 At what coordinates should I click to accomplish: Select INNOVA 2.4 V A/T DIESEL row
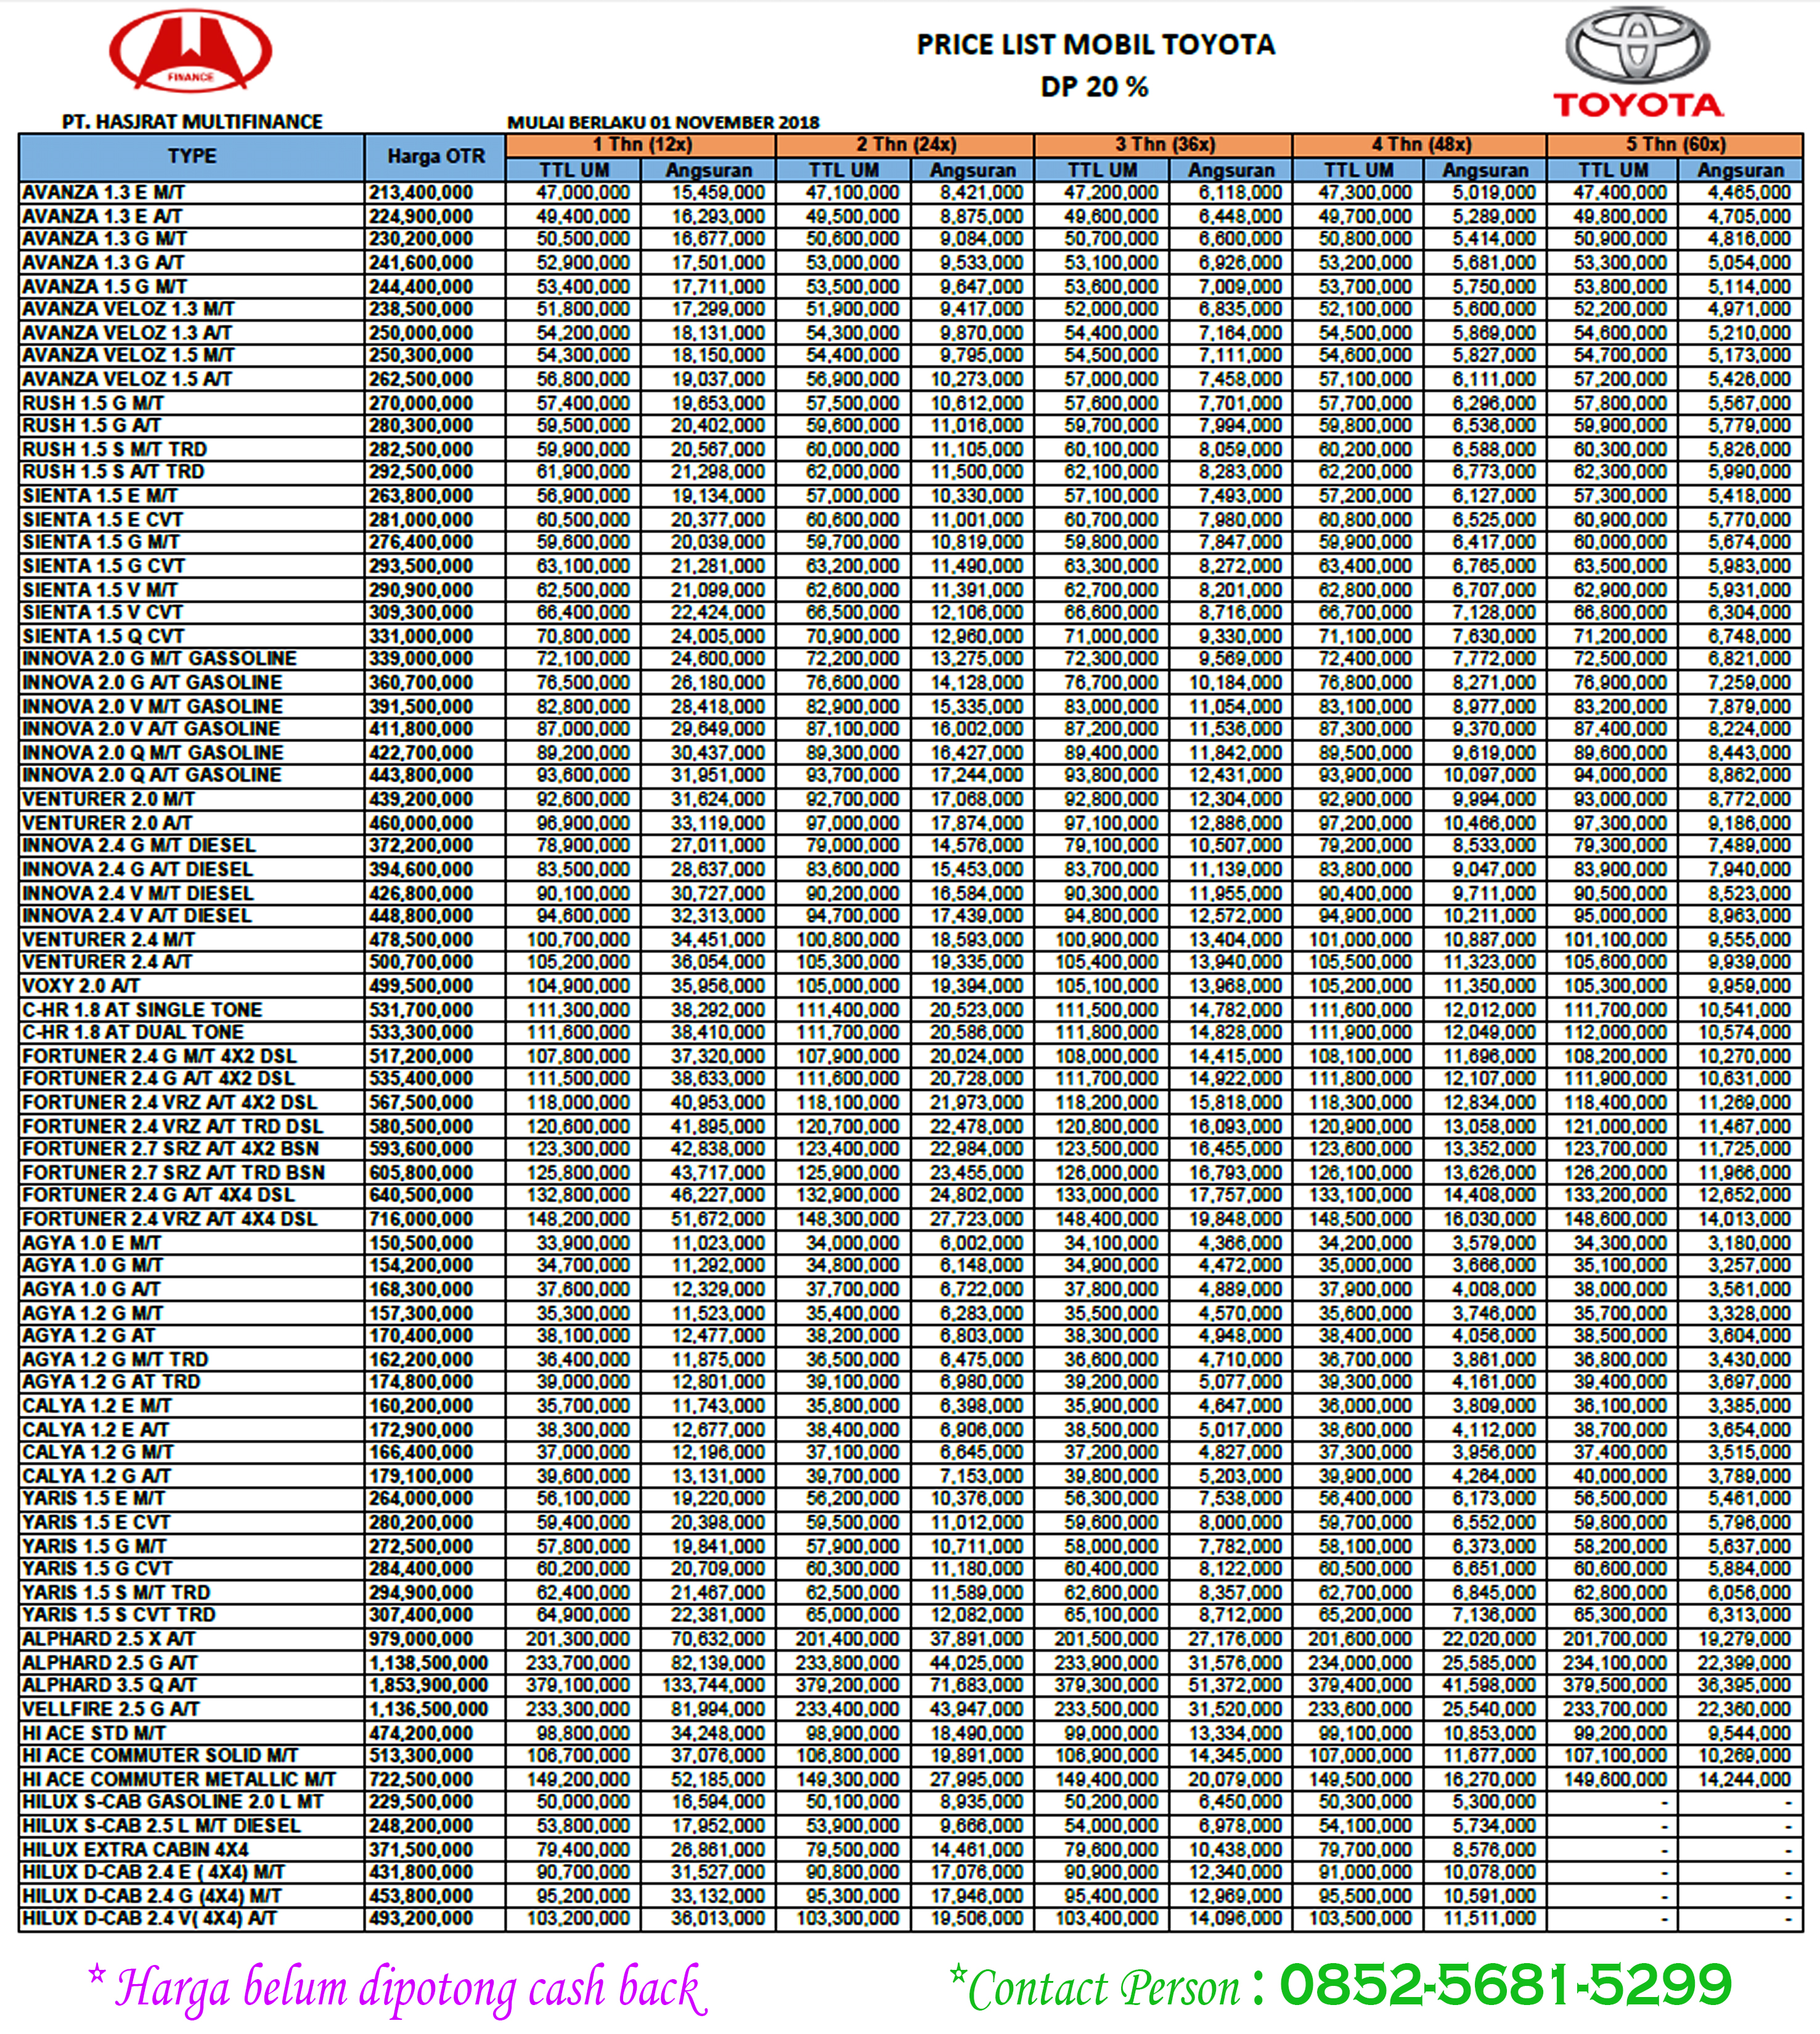click(910, 916)
